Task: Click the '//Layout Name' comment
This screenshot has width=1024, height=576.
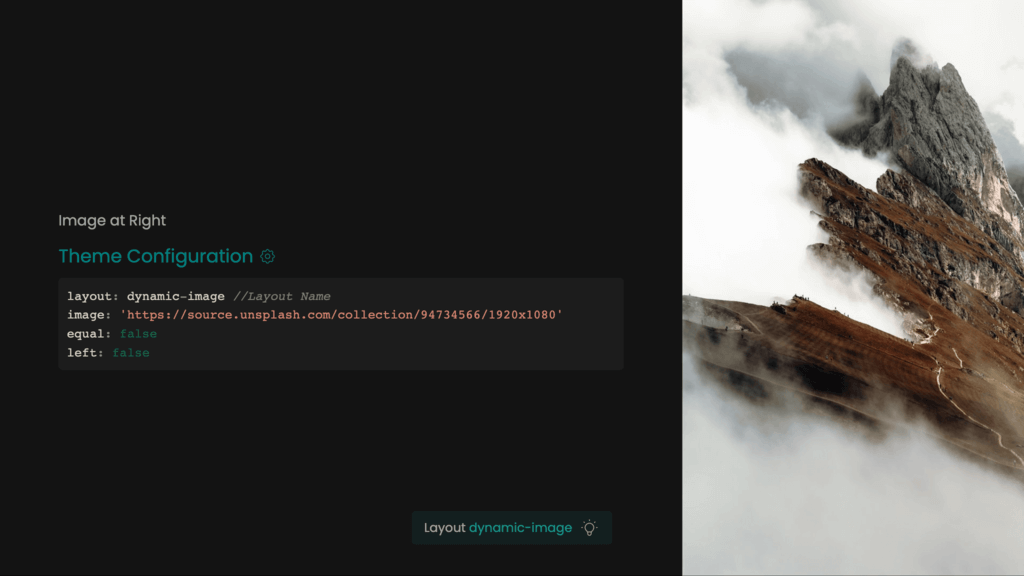Action: pos(282,296)
